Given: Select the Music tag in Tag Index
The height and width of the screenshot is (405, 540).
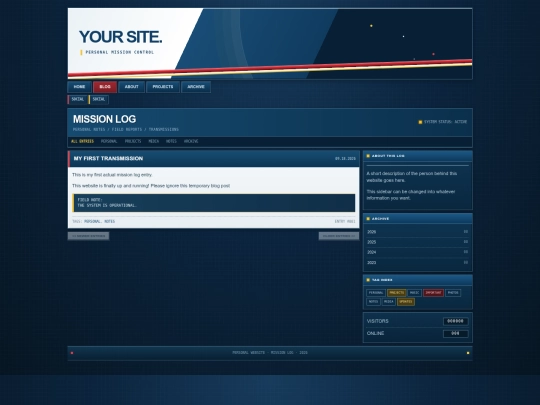Looking at the screenshot, I should click(x=414, y=293).
